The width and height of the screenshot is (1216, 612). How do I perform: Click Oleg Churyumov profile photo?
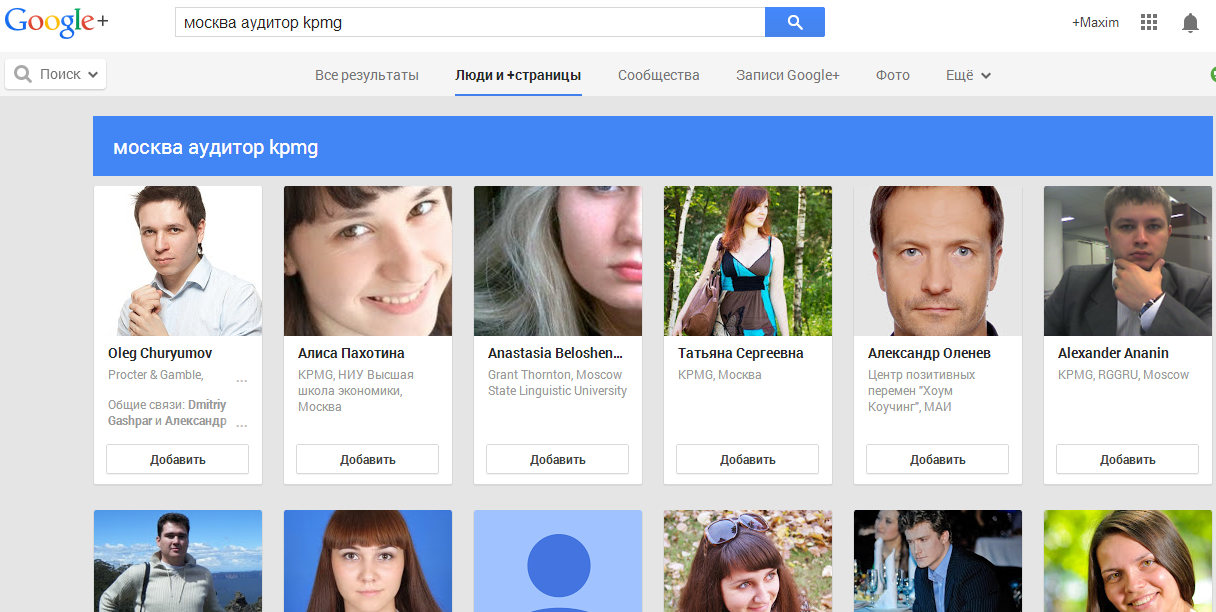pyautogui.click(x=178, y=261)
